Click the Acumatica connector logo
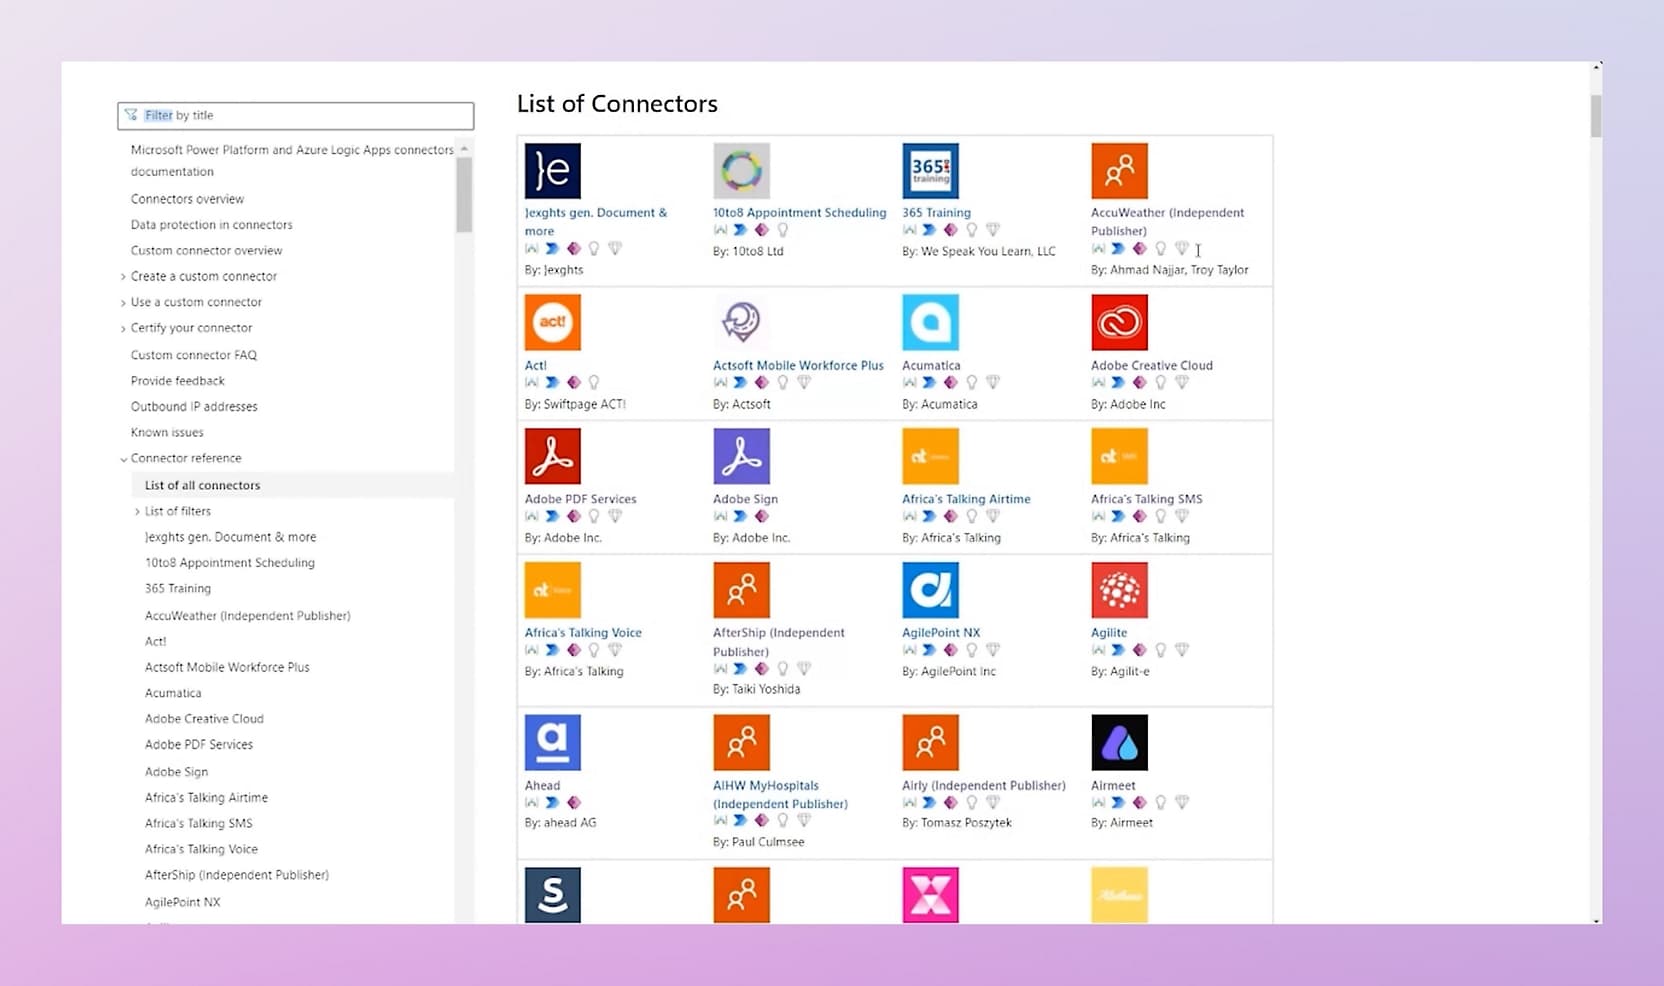This screenshot has height=986, width=1664. tap(930, 323)
